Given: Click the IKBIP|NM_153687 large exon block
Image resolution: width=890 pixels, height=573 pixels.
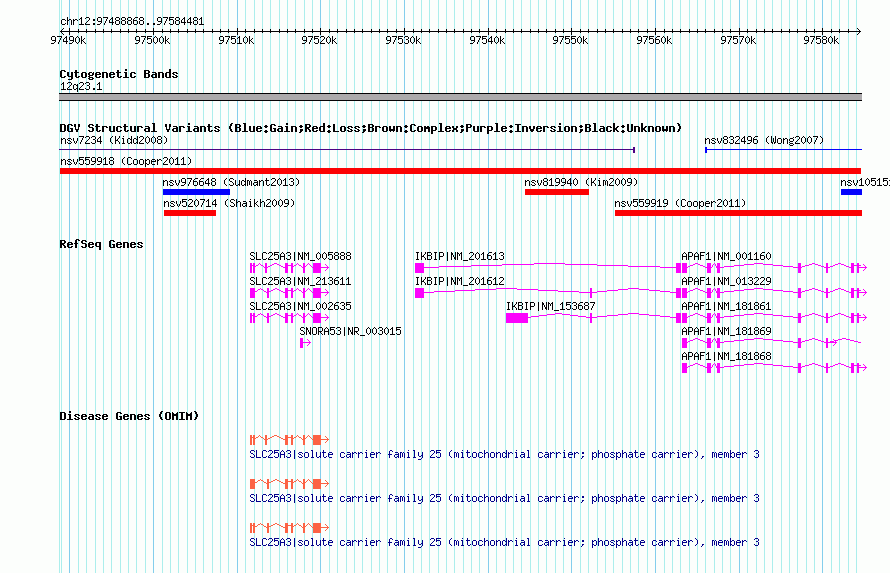Looking at the screenshot, I should (517, 318).
